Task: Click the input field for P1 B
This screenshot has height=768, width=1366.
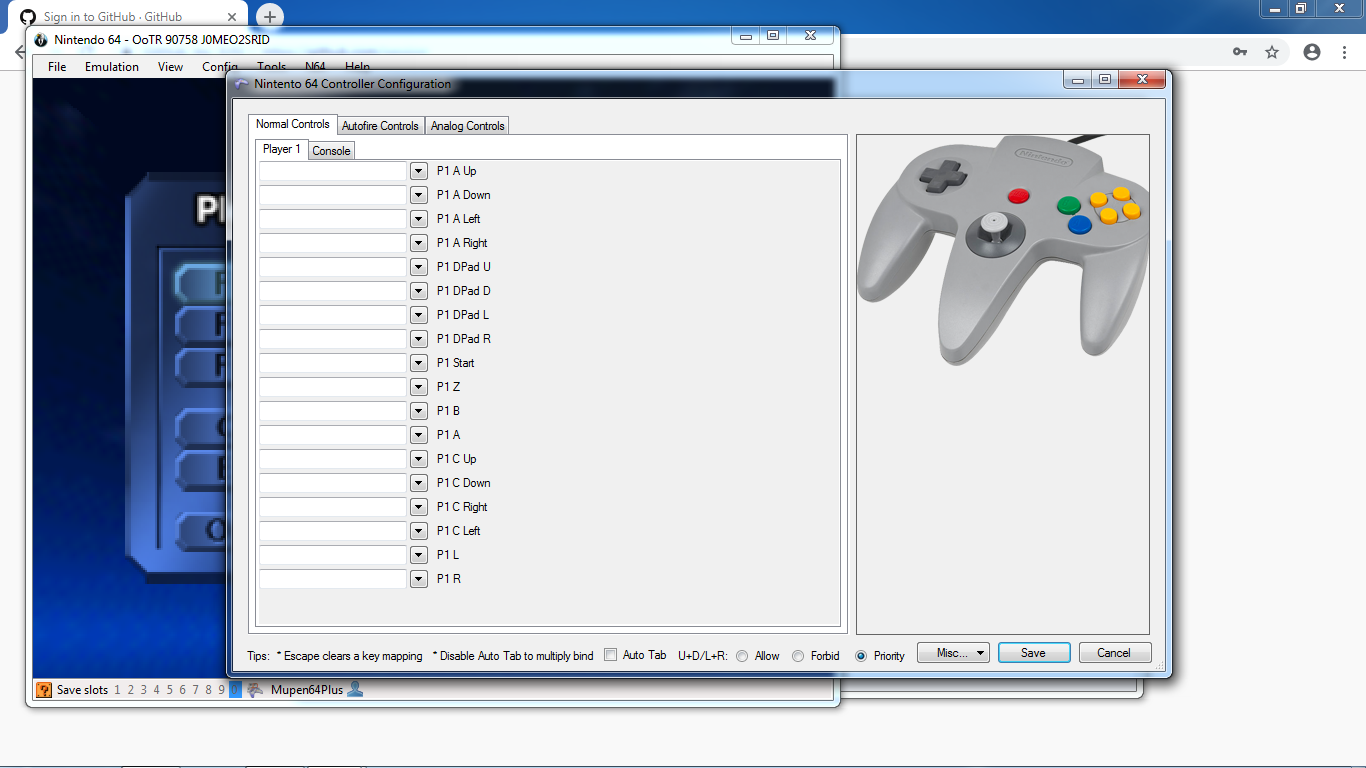Action: 333,411
